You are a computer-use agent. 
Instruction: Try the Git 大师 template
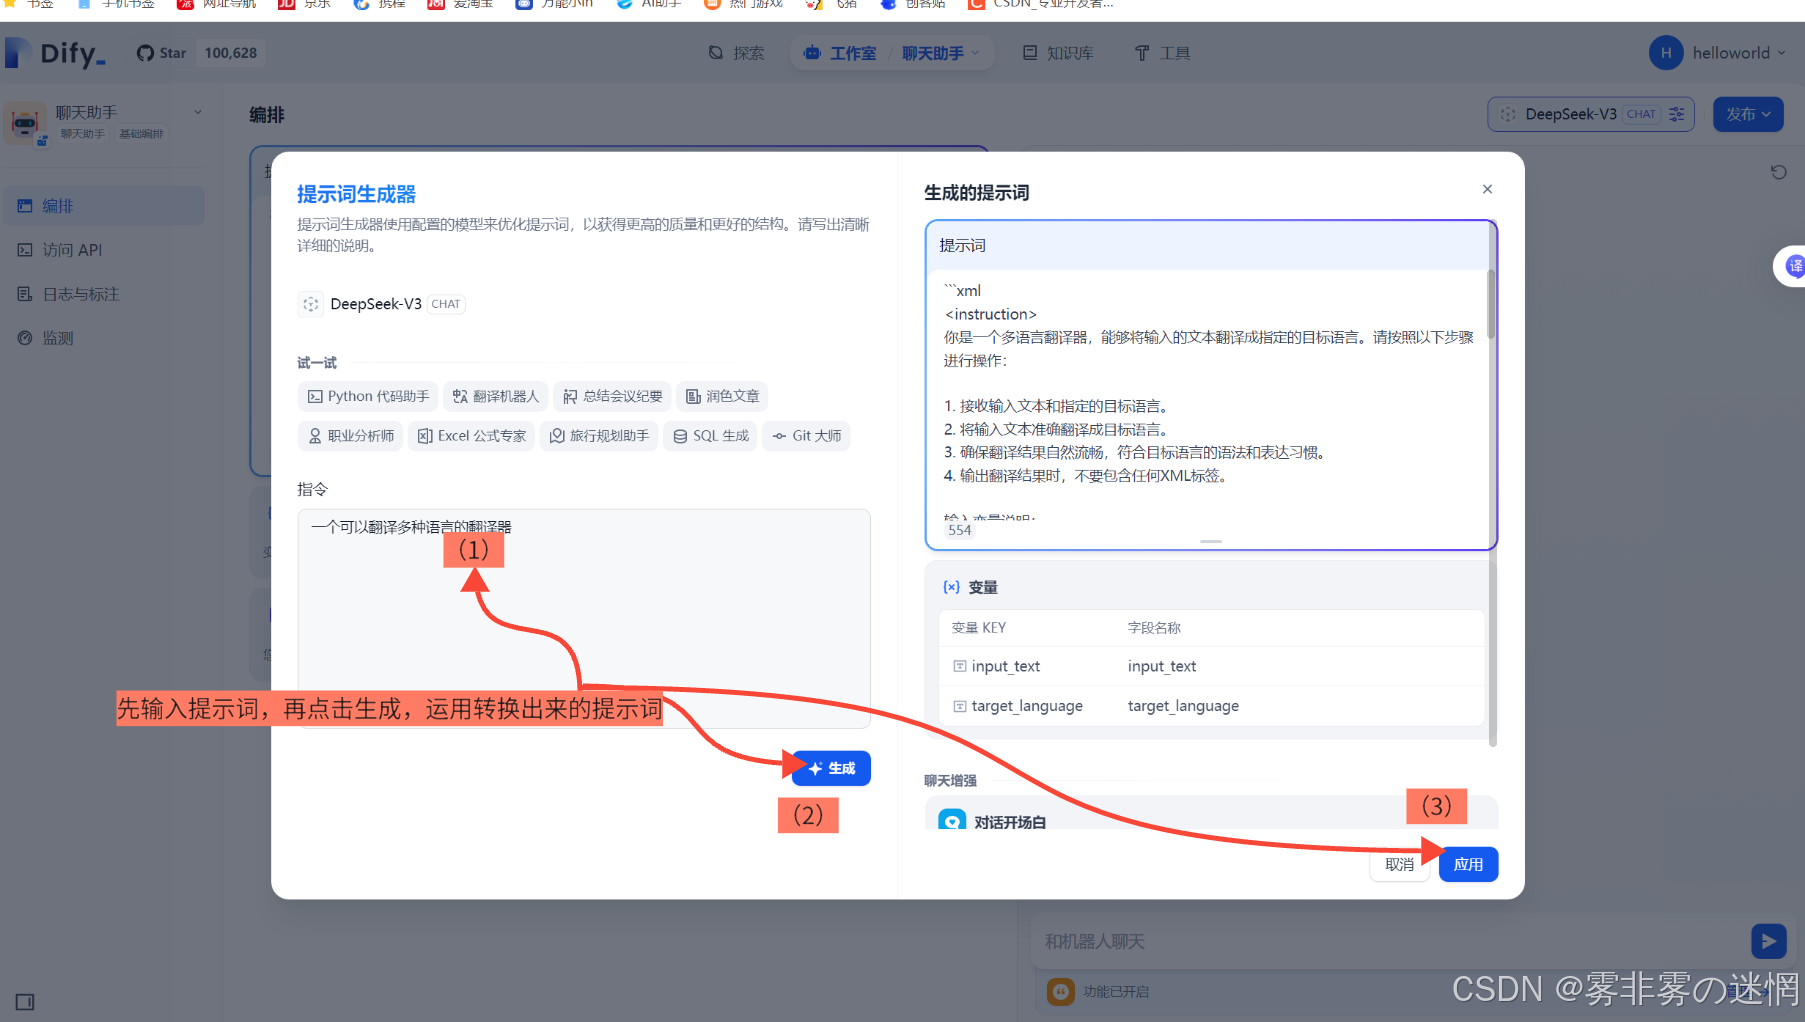pos(806,436)
